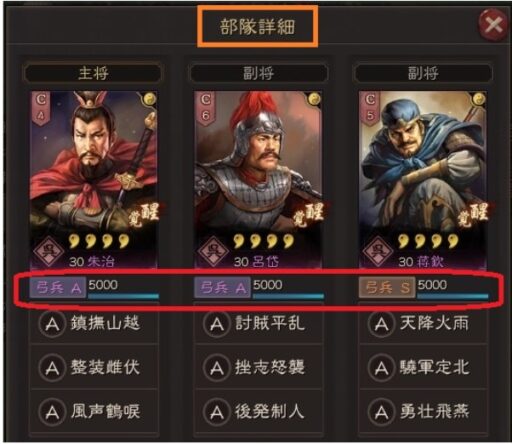Click the 覚醒 awakening mark on 蒋欽's card
The image size is (512, 444).
473,215
